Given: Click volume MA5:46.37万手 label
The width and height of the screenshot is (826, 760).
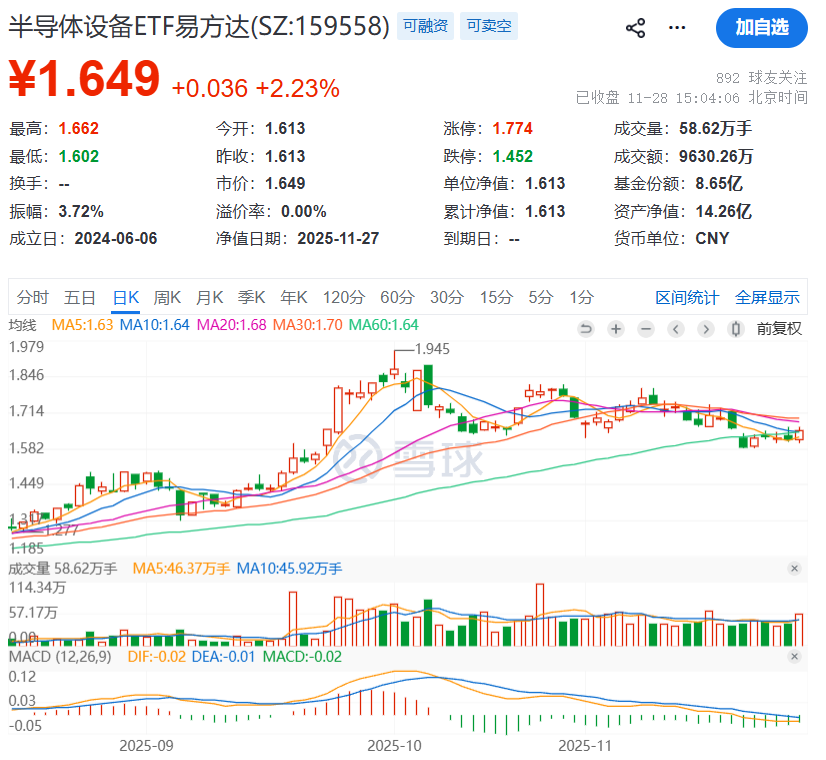Looking at the screenshot, I should pyautogui.click(x=181, y=568).
